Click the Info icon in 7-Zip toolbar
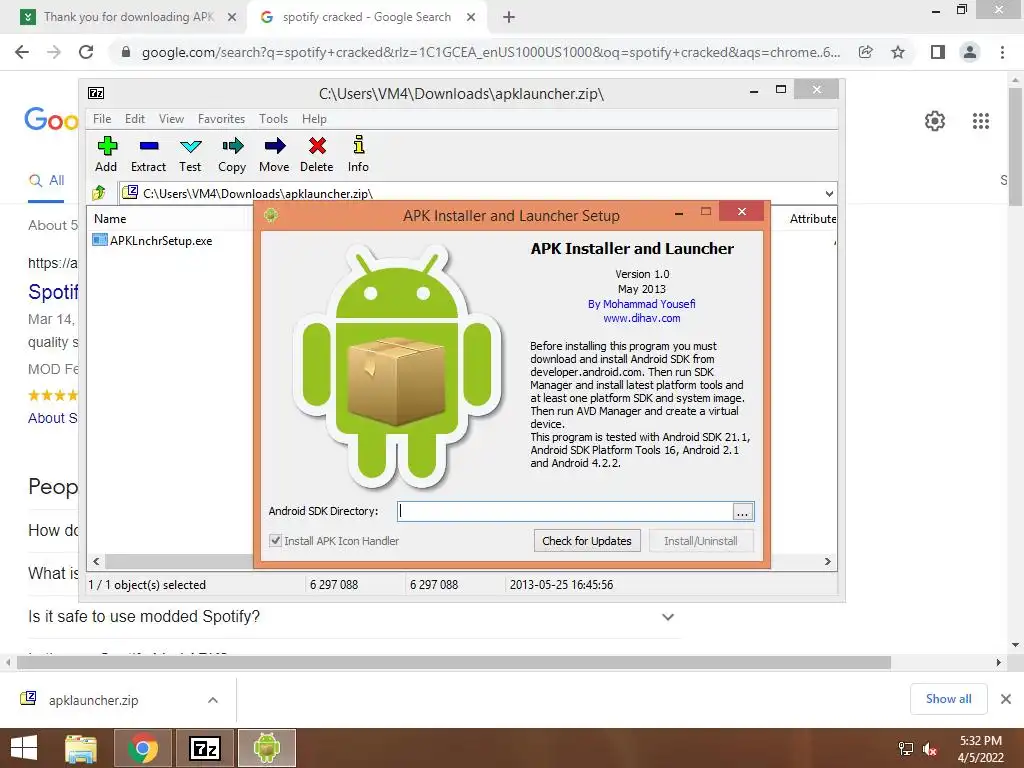The image size is (1024, 768). [x=359, y=144]
